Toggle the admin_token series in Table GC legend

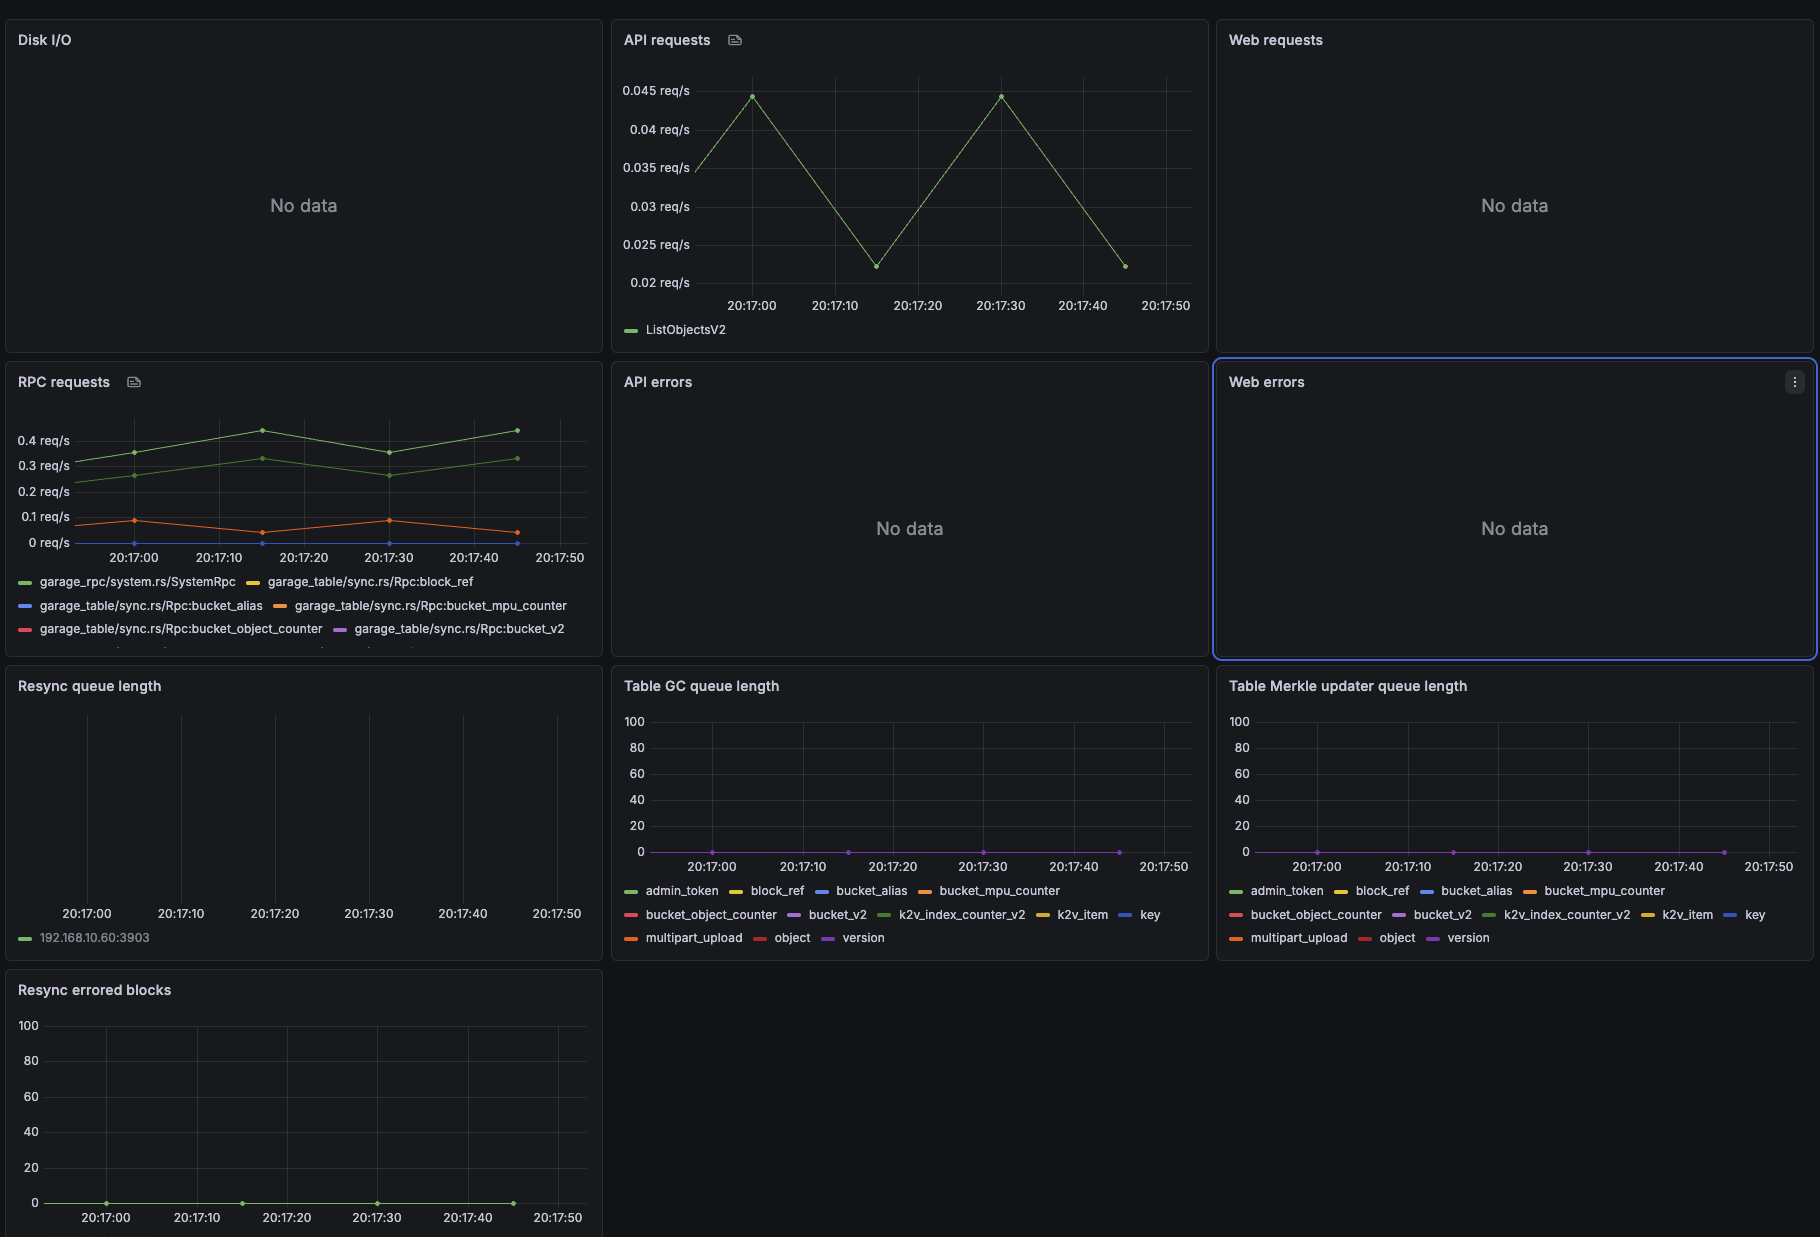[682, 890]
